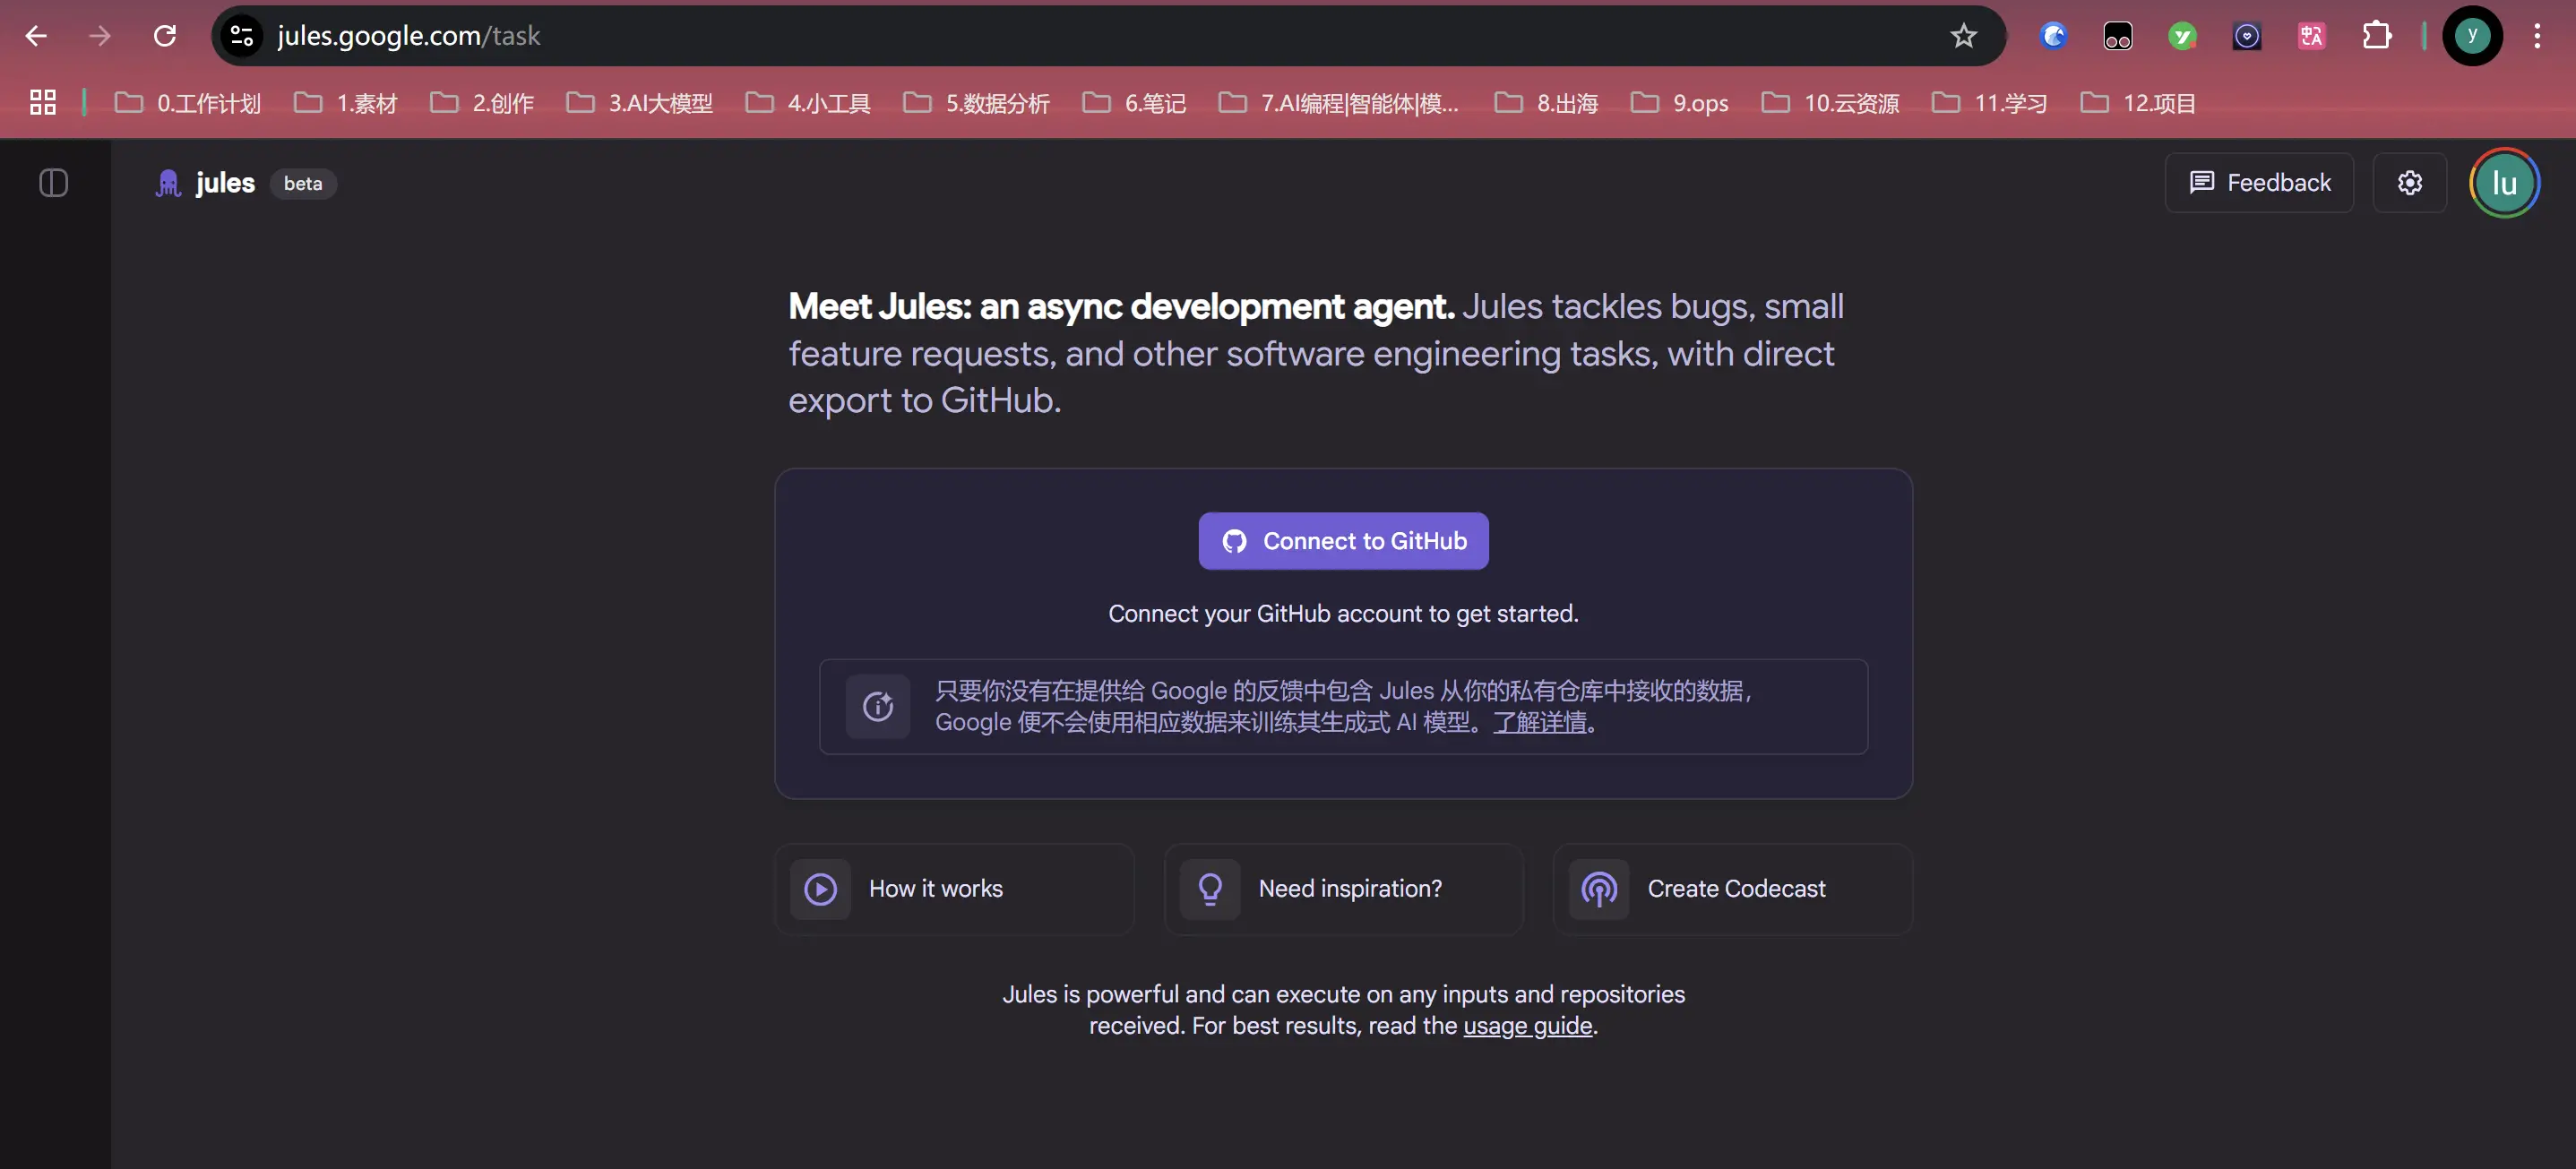Expand the 3.AI大模型 bookmark folder

tap(640, 103)
